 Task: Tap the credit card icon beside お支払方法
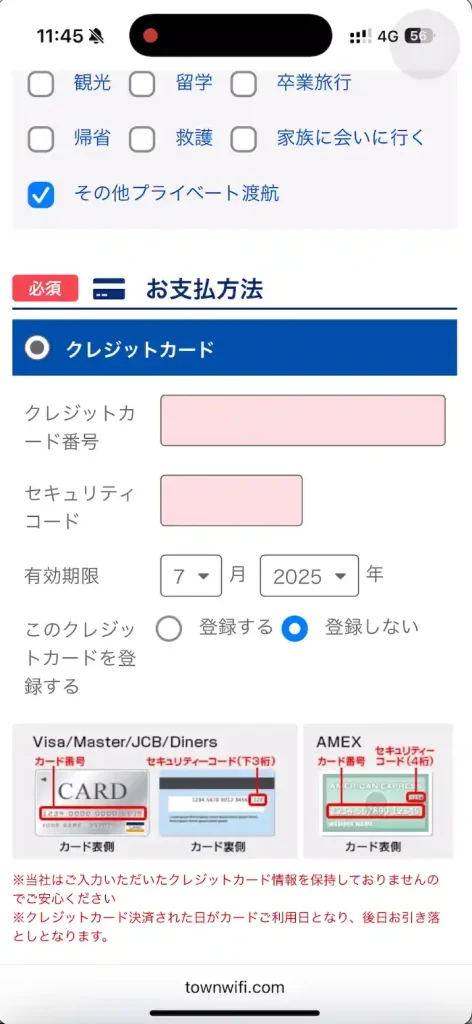pos(109,289)
